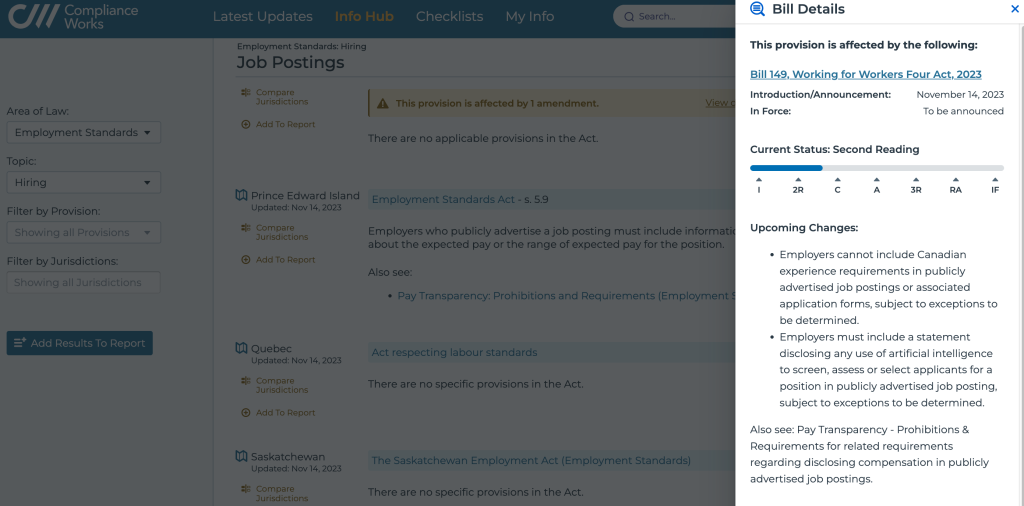Click the search magnifier icon
Image resolution: width=1024 pixels, height=506 pixels.
point(628,17)
